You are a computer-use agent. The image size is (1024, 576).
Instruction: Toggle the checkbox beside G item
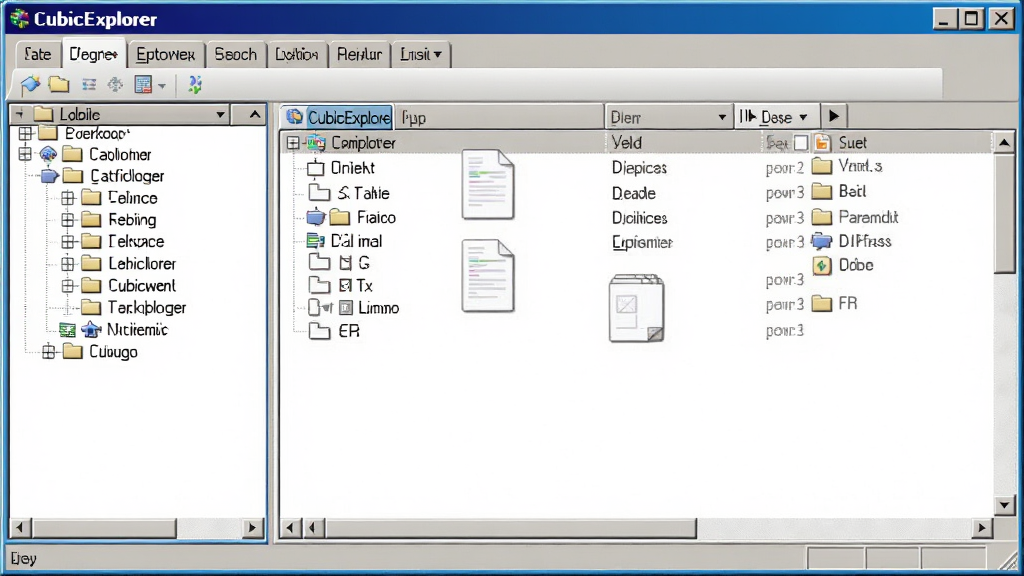(x=345, y=263)
